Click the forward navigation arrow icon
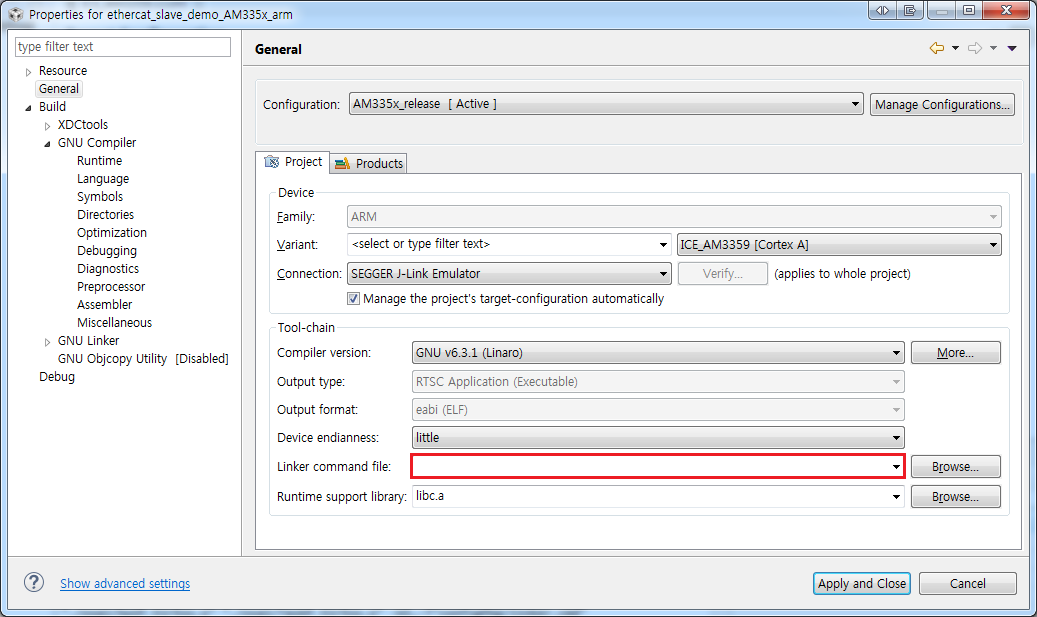This screenshot has width=1037, height=617. [x=975, y=48]
